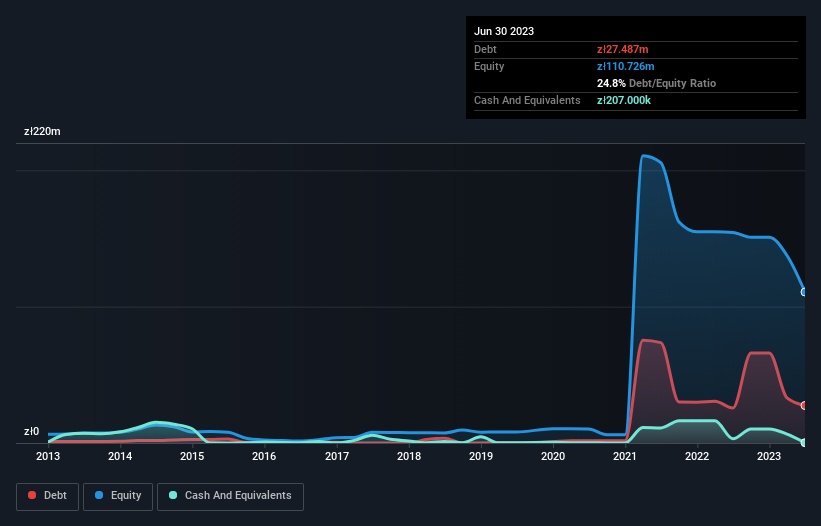821x526 pixels.
Task: Click the 2014 x-axis label
Action: click(x=120, y=456)
